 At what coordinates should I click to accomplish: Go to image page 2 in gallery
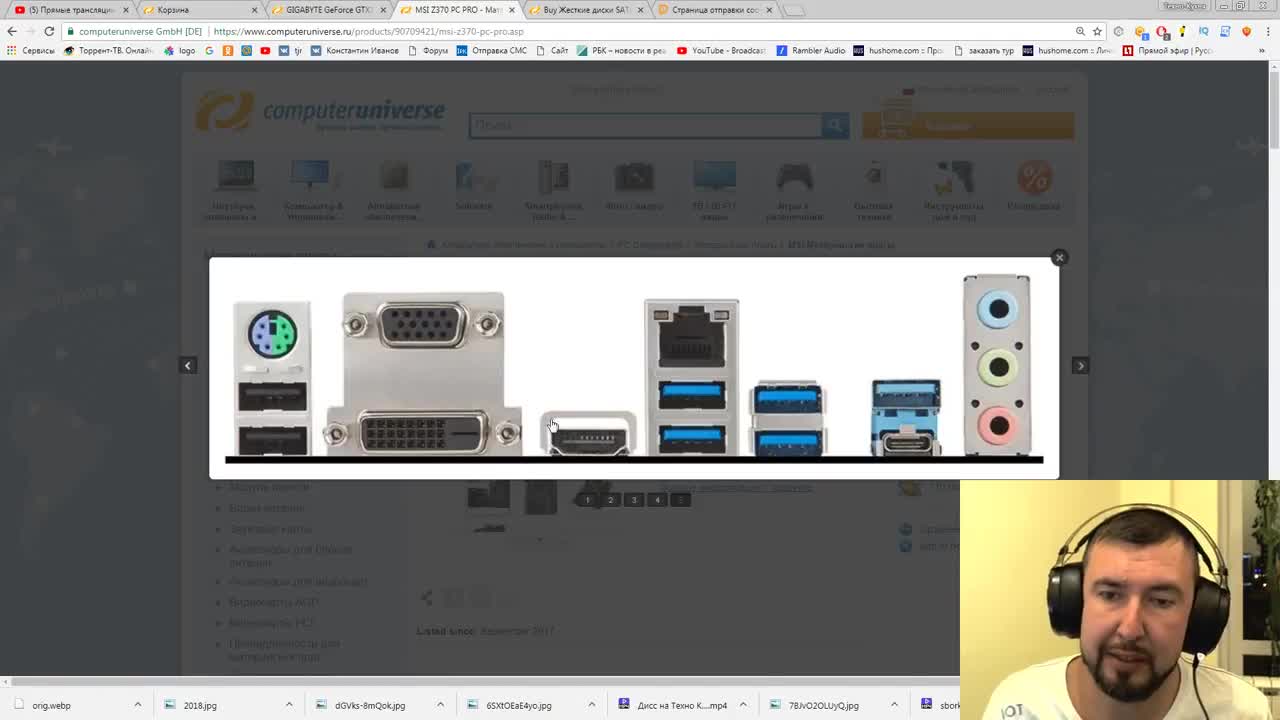pyautogui.click(x=610, y=499)
